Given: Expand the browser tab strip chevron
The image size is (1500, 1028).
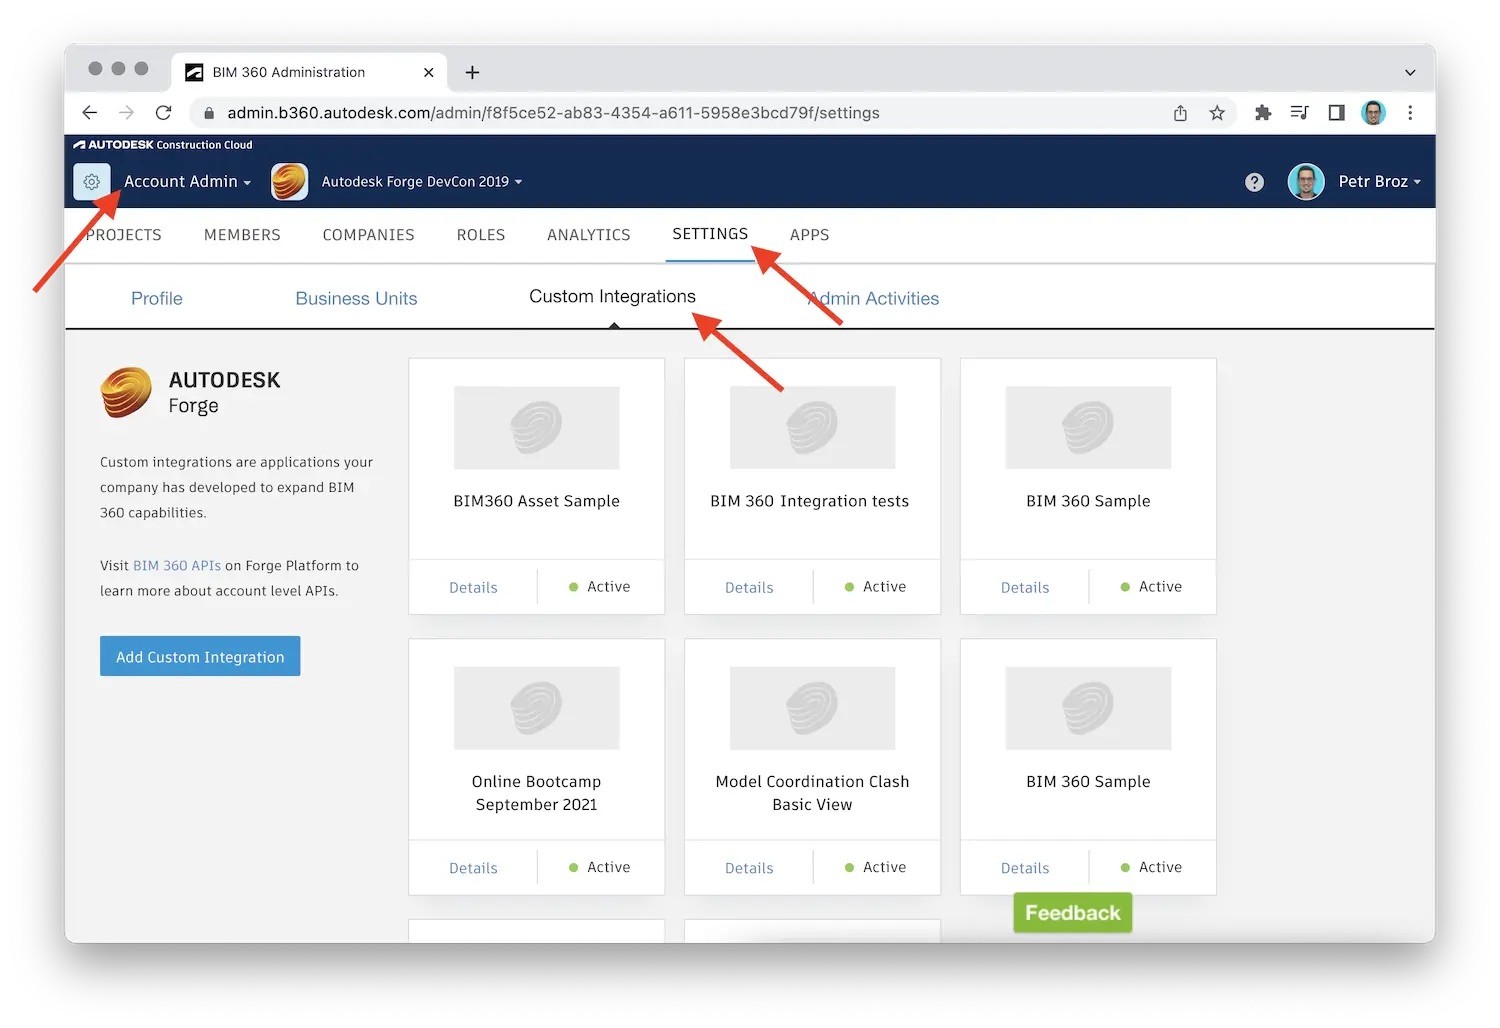Looking at the screenshot, I should tap(1410, 72).
